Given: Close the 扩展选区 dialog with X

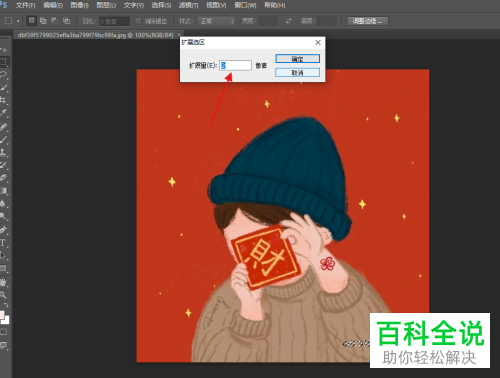Looking at the screenshot, I should [x=318, y=42].
